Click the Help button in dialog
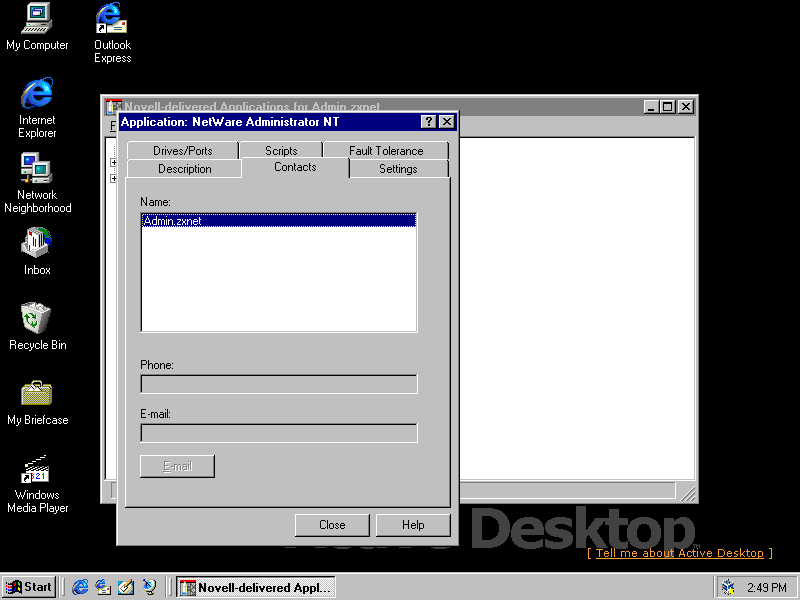800x600 pixels. tap(413, 525)
